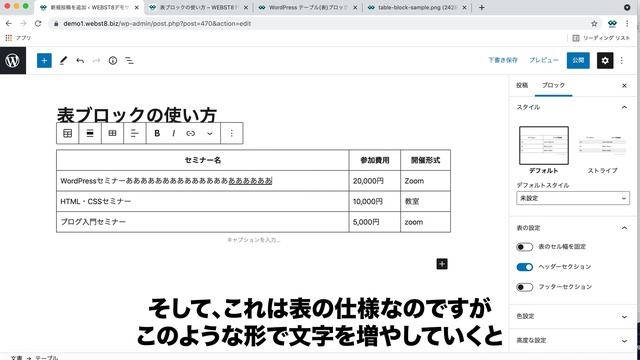Switch to the ブロック sidebar tab
This screenshot has width=640, height=360.
(x=553, y=85)
